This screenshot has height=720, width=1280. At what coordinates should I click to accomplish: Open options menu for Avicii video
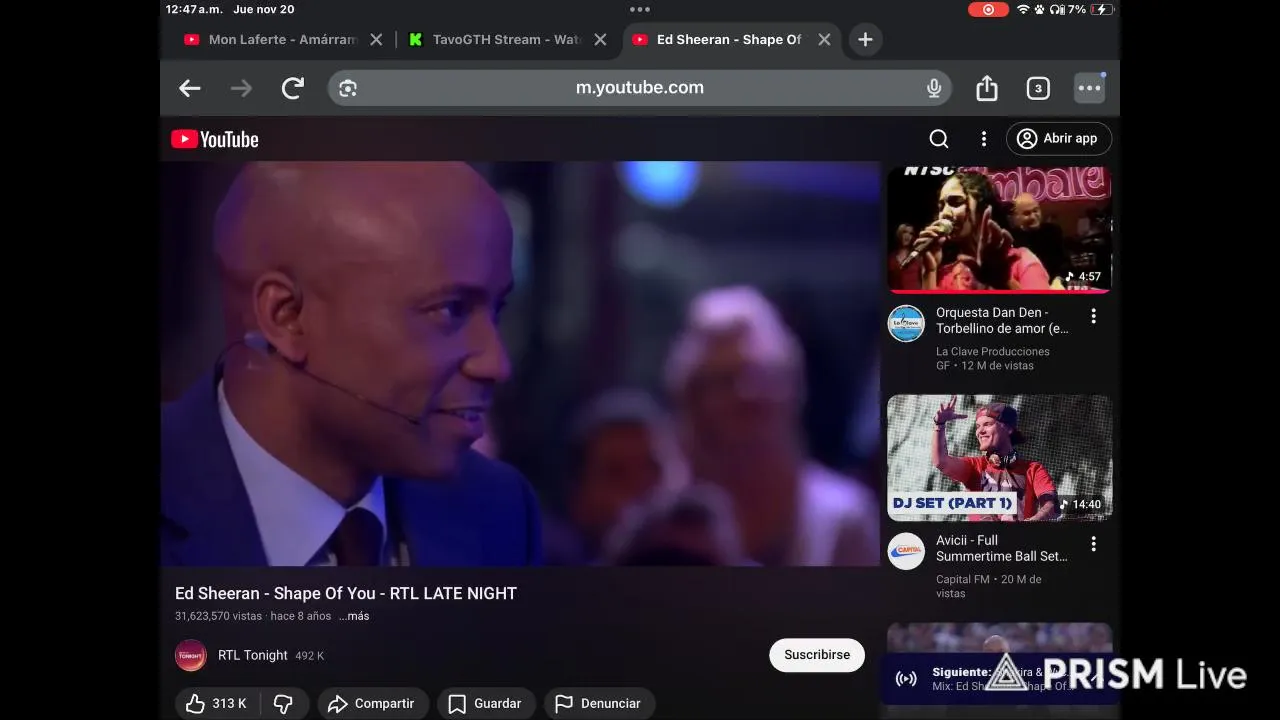coord(1093,544)
